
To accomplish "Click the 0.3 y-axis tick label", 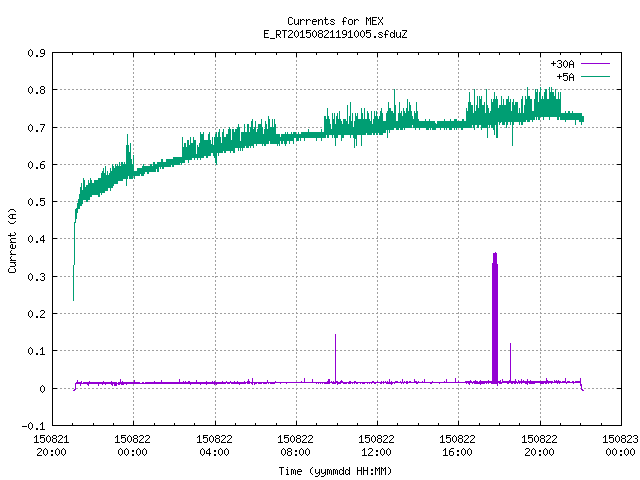I will (36, 277).
